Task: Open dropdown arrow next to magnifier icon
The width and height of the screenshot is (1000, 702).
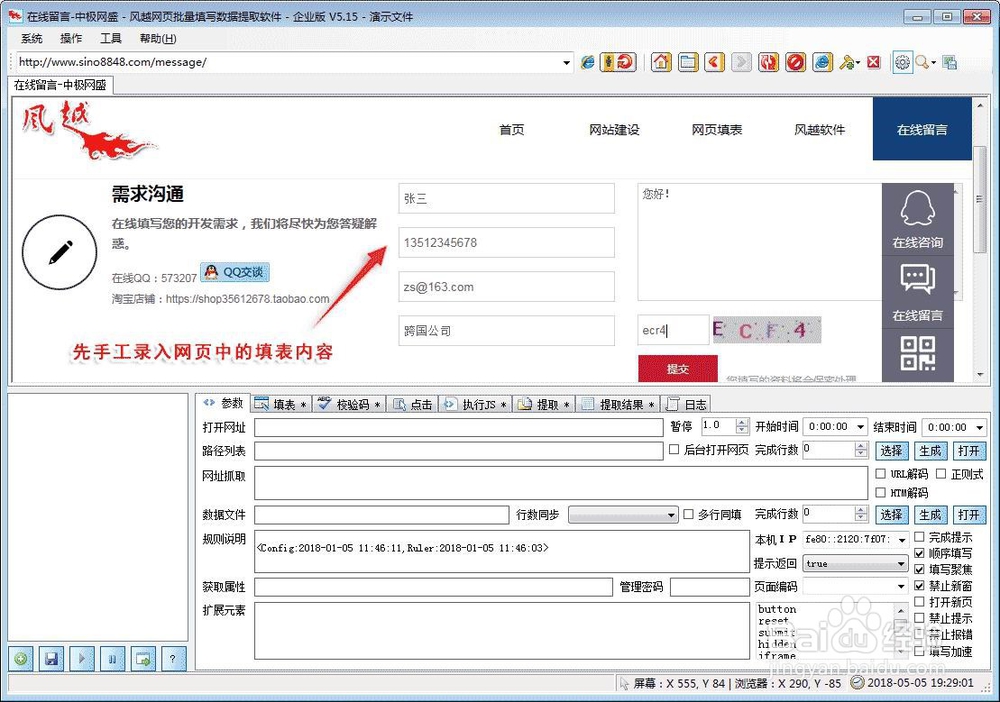Action: 934,62
